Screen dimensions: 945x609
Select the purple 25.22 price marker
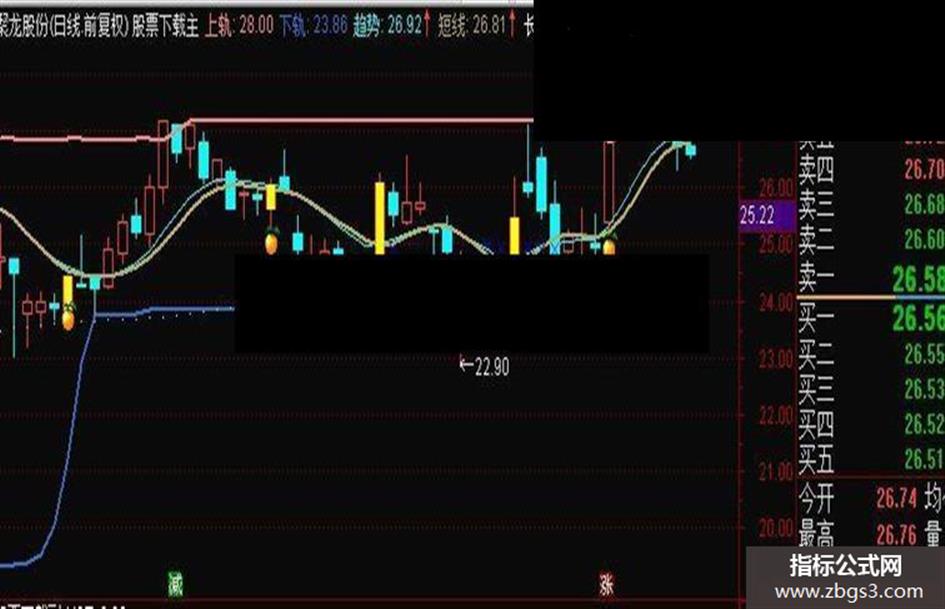pyautogui.click(x=767, y=215)
